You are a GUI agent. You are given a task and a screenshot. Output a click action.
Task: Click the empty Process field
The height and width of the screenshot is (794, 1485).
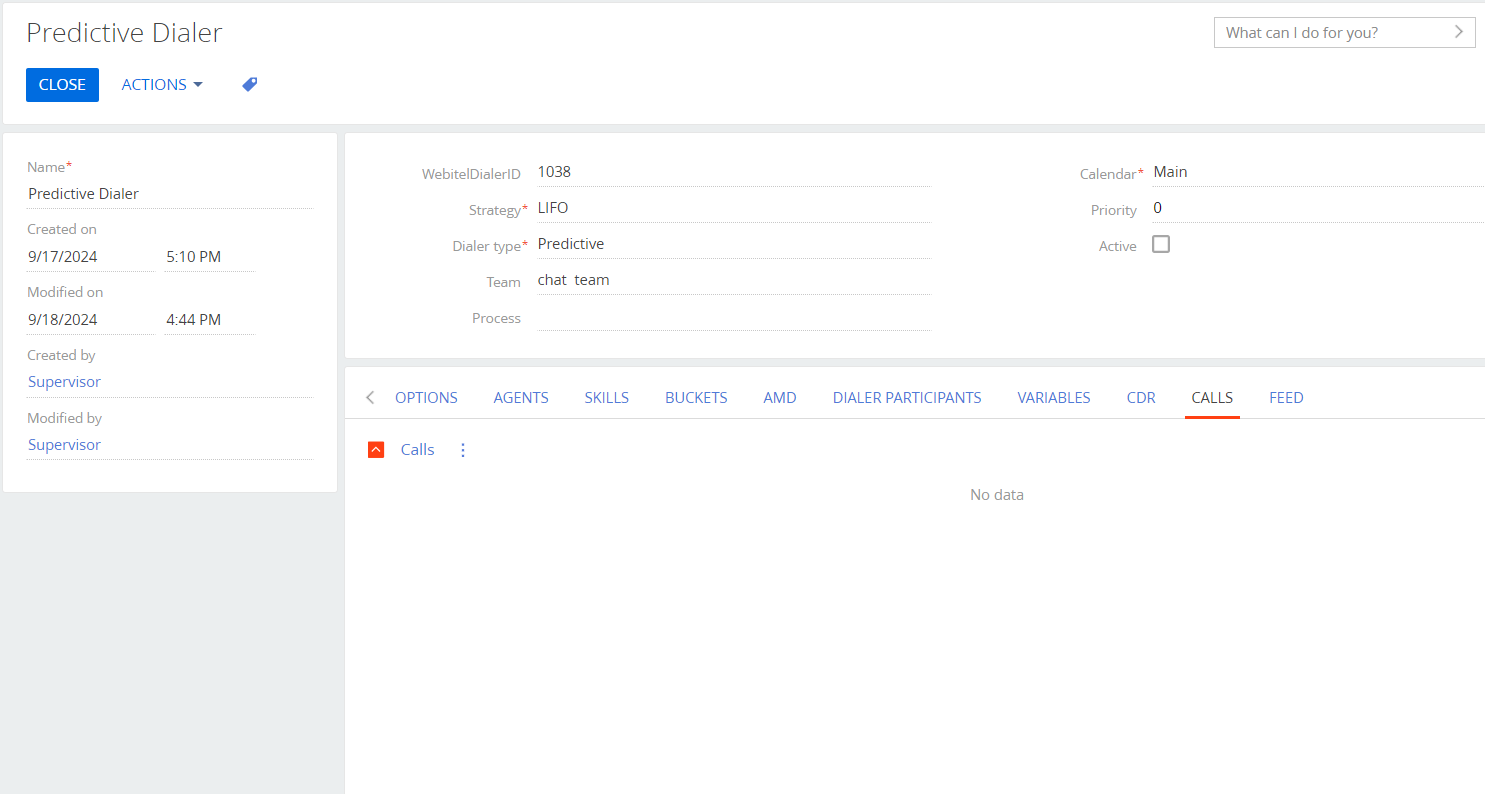tap(733, 317)
